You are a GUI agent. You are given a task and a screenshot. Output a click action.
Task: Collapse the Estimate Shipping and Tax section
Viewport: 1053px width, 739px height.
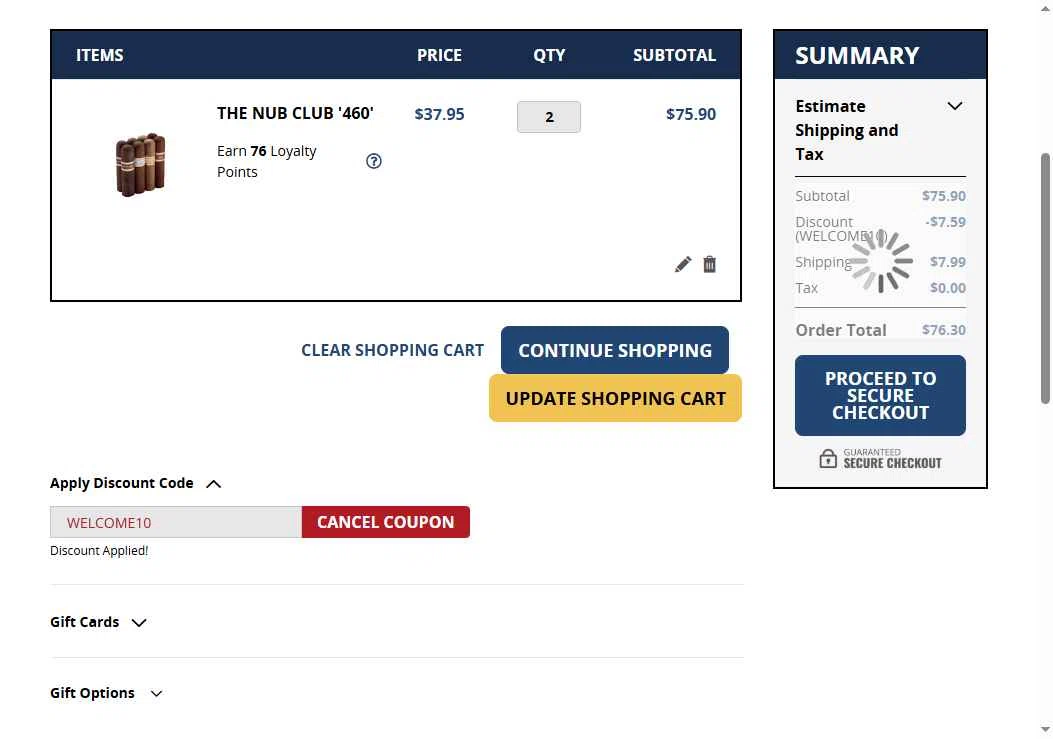(955, 106)
